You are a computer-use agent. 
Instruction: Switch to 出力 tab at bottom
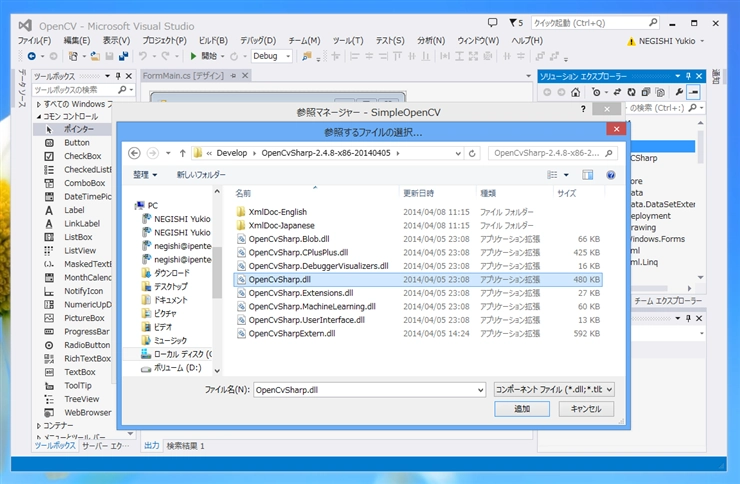point(151,445)
